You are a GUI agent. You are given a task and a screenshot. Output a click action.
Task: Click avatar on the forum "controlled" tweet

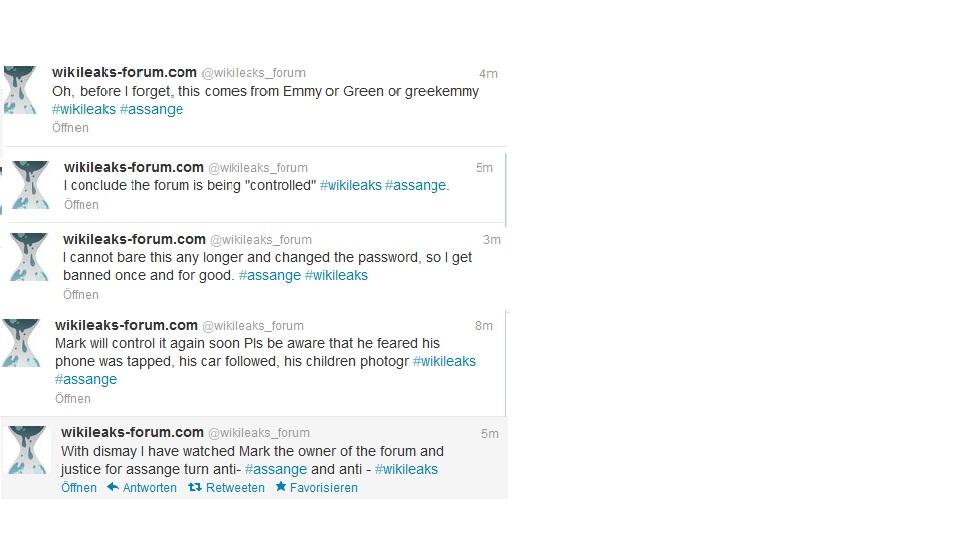(31, 185)
